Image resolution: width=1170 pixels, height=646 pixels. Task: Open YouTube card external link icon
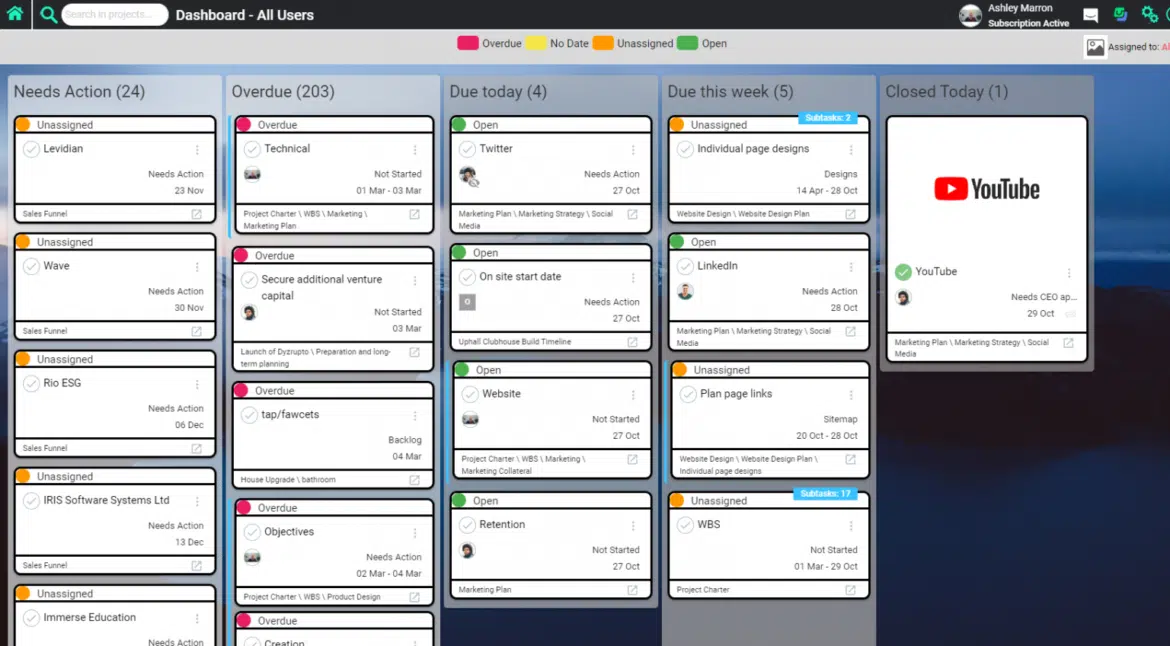1068,343
